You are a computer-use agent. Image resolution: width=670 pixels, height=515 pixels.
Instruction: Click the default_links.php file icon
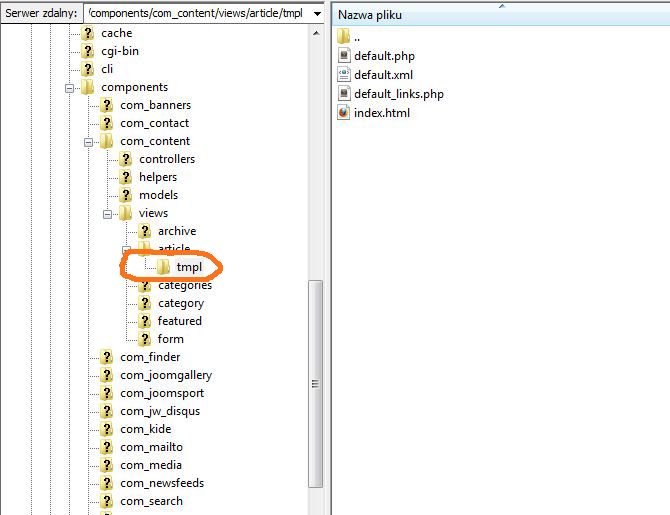(344, 94)
